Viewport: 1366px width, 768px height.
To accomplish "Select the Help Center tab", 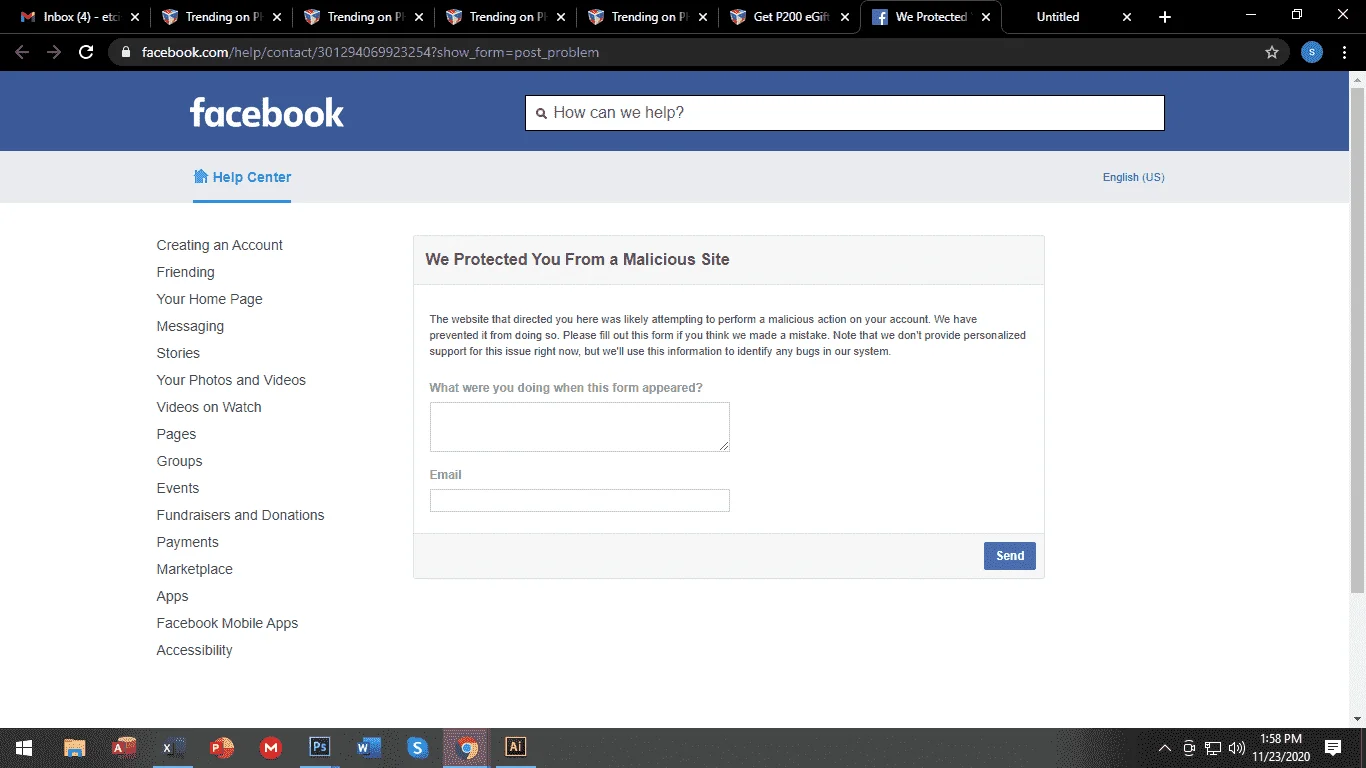I will point(242,177).
